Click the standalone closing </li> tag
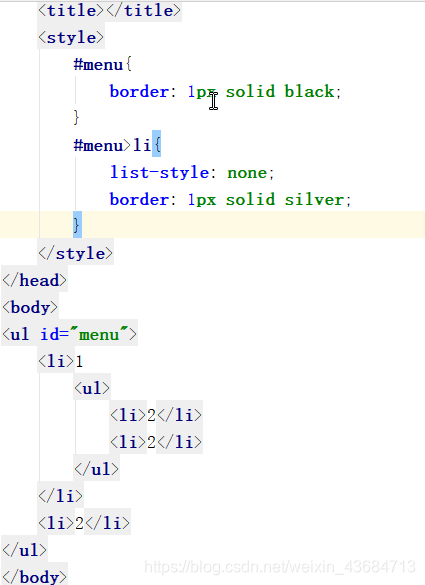 60,496
